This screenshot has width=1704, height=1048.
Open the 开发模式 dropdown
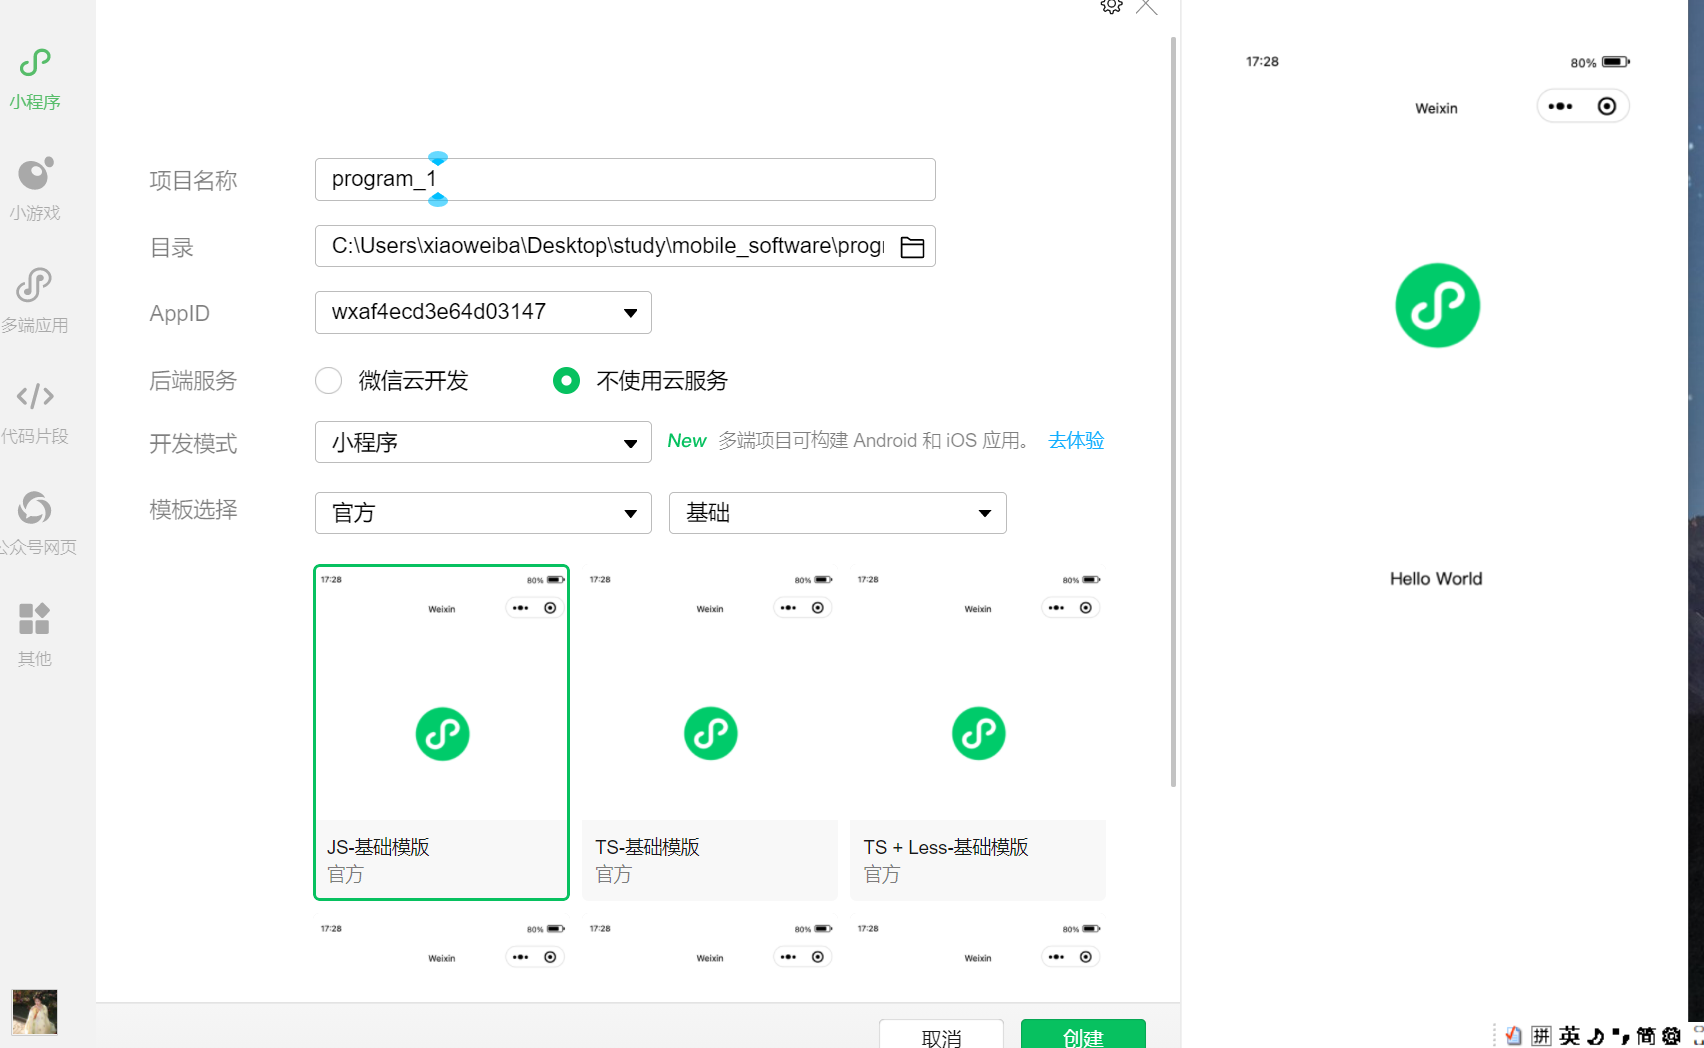coord(483,442)
